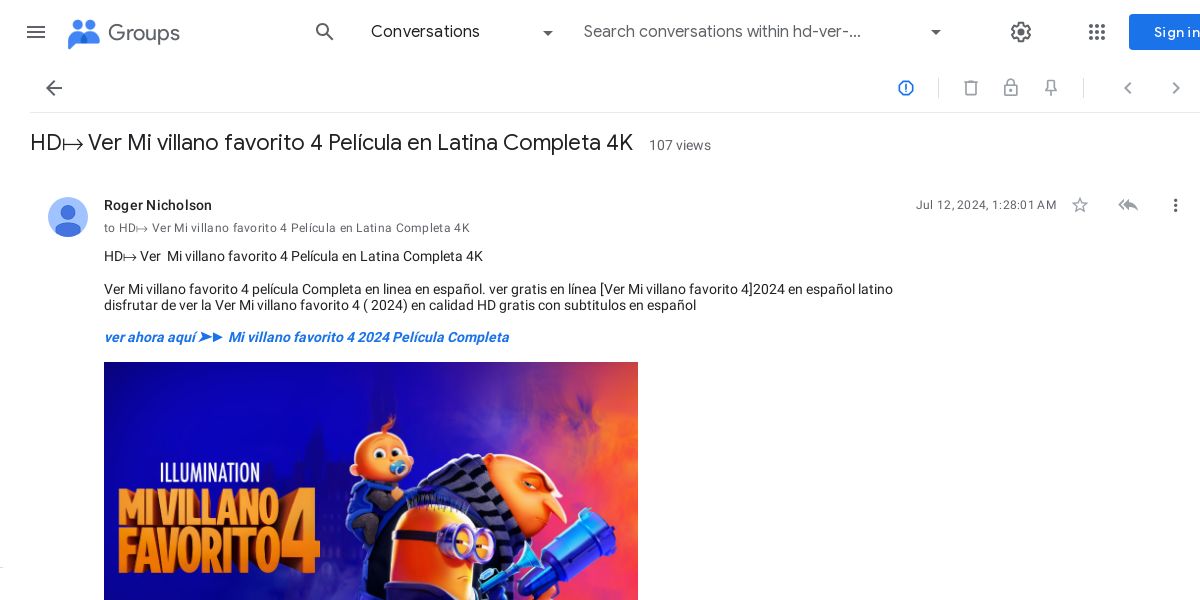This screenshot has height=600, width=1200.
Task: Click the search magnifier icon
Action: 325,32
